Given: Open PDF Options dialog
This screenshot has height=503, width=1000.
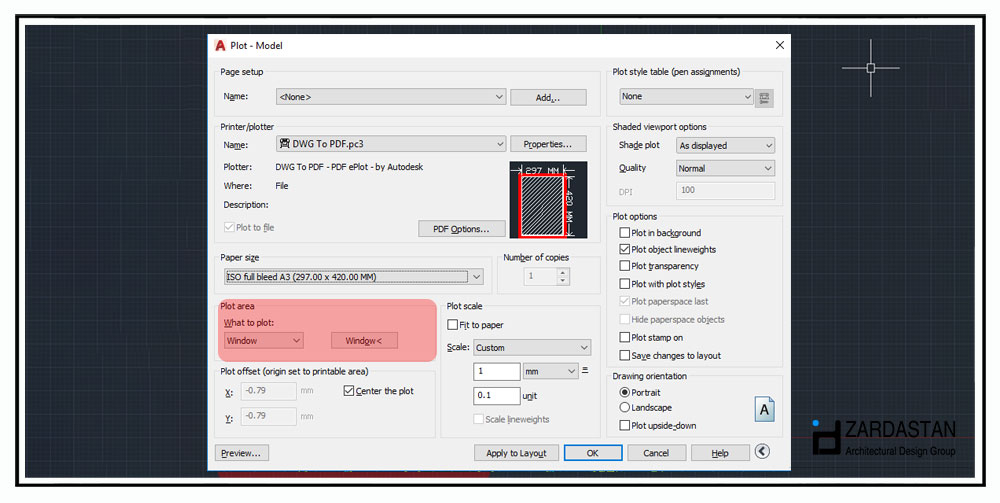Looking at the screenshot, I should click(x=461, y=229).
